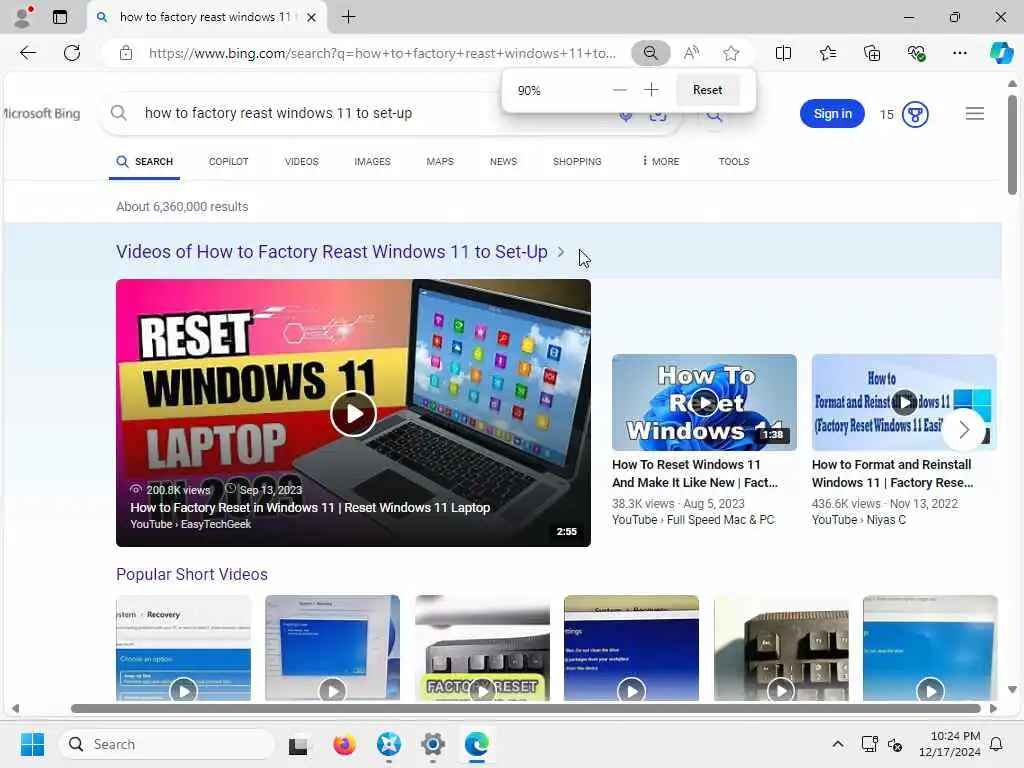
Task: Click the zoom magnifier icon in address bar
Action: 650,53
